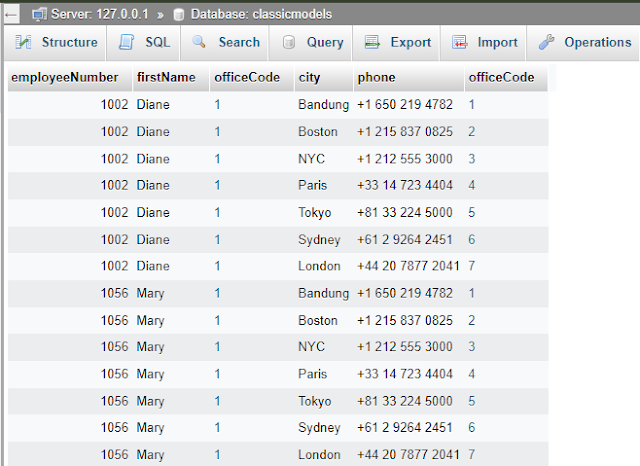Select Bandung city cell in first Diane row
Viewport: 640px width, 466px height.
click(323, 104)
